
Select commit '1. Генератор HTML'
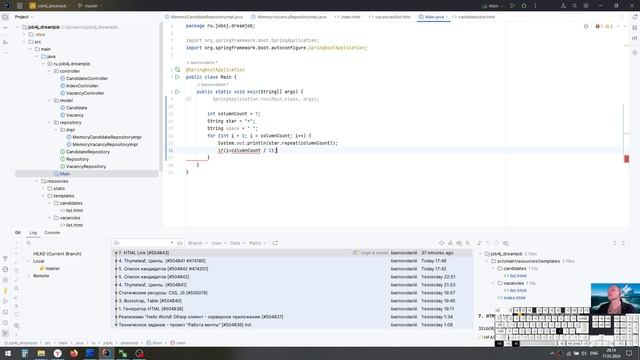(x=292, y=309)
